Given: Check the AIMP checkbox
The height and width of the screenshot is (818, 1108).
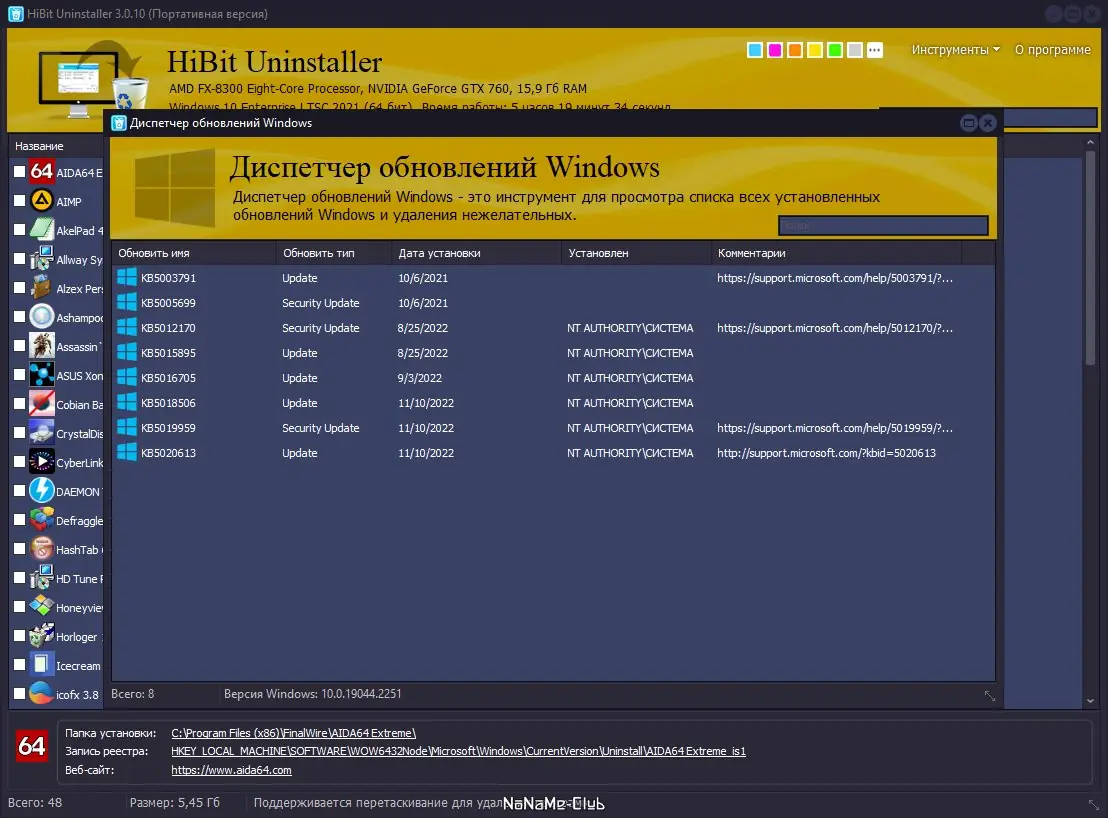Looking at the screenshot, I should pyautogui.click(x=20, y=201).
